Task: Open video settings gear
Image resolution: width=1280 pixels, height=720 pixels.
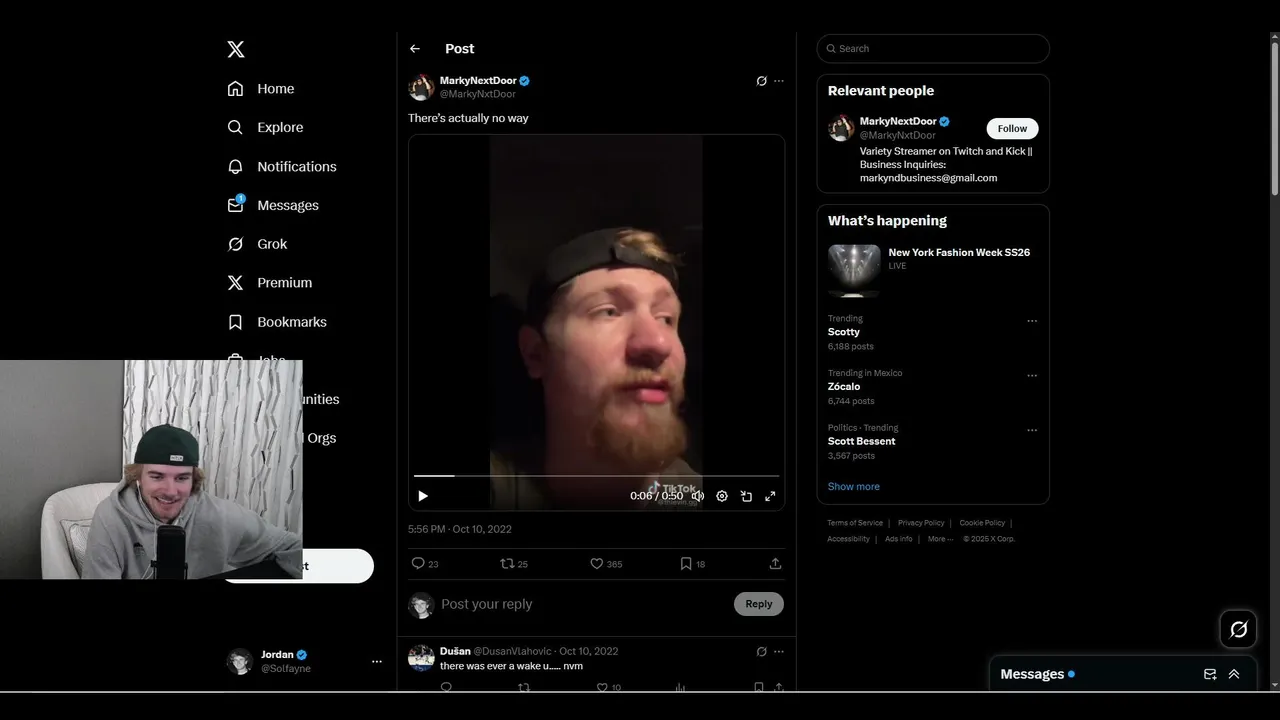Action: point(722,496)
